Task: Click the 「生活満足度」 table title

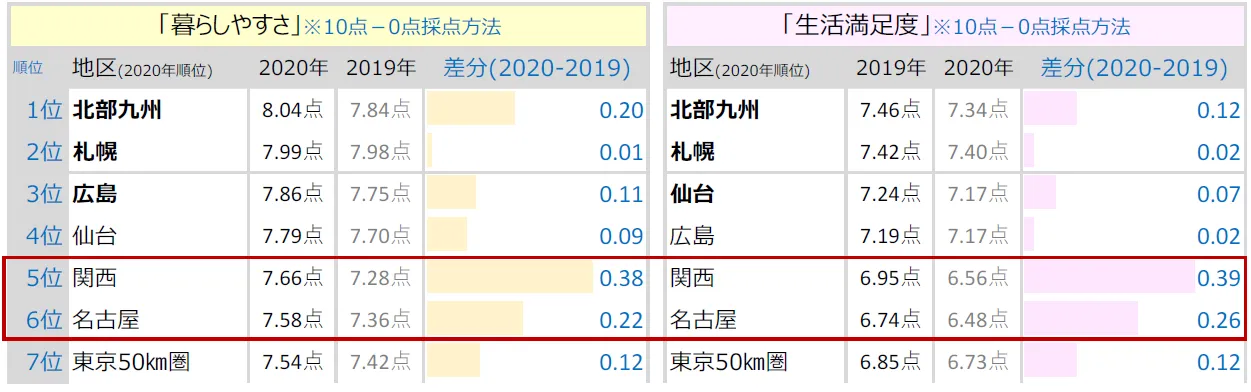Action: [853, 25]
